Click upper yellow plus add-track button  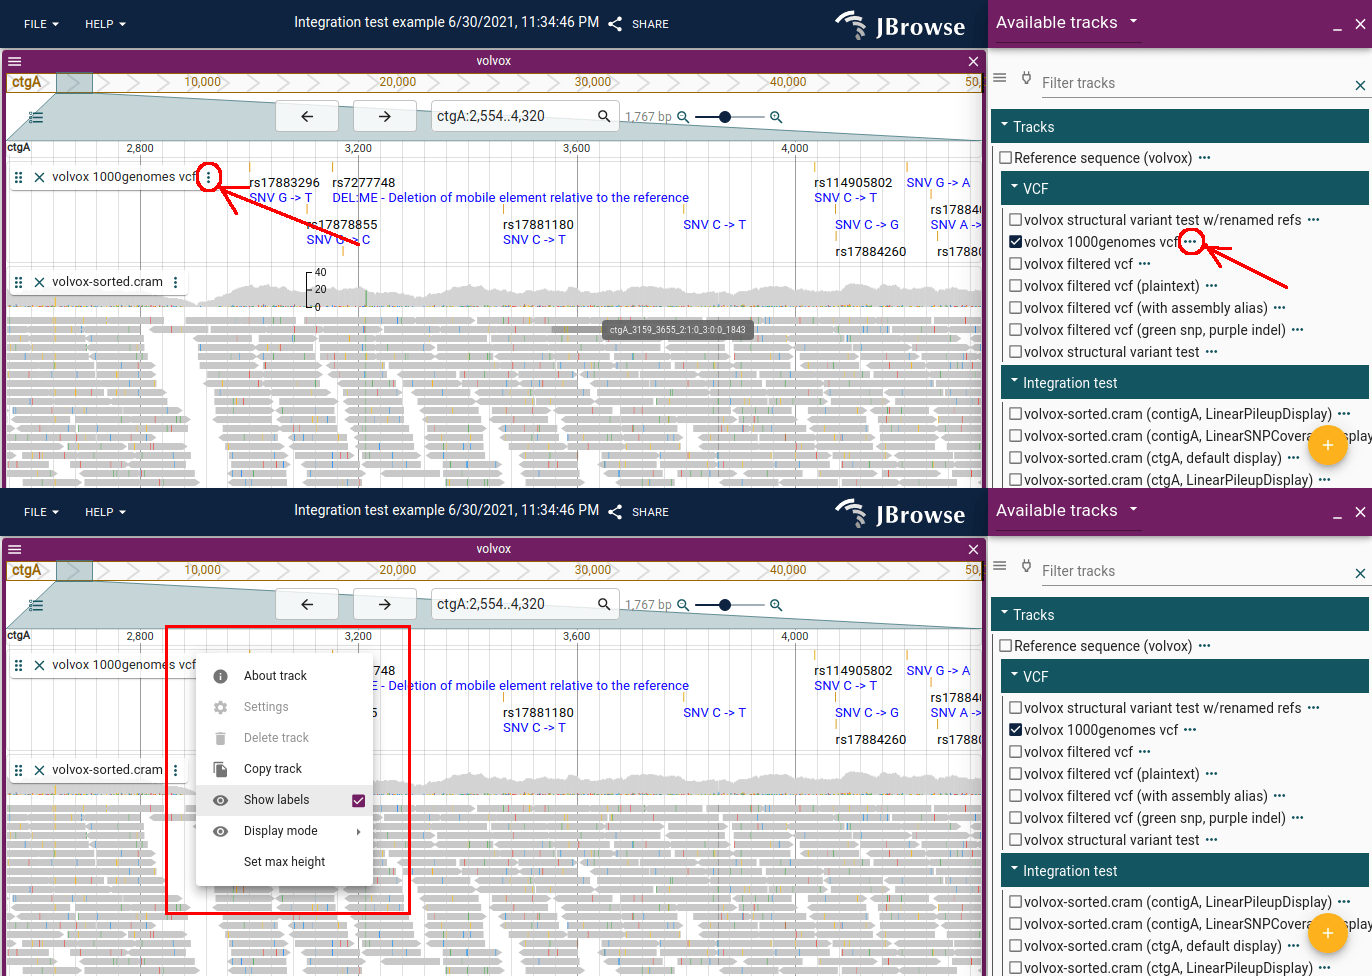[1328, 445]
